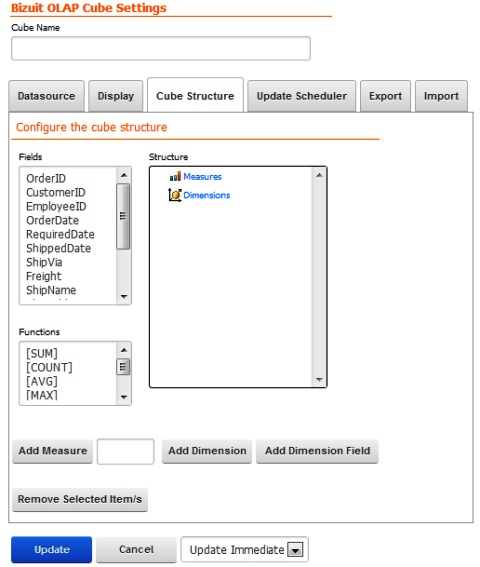This screenshot has width=480, height=567.
Task: Open the Update Scheduler tab
Action: click(x=302, y=96)
